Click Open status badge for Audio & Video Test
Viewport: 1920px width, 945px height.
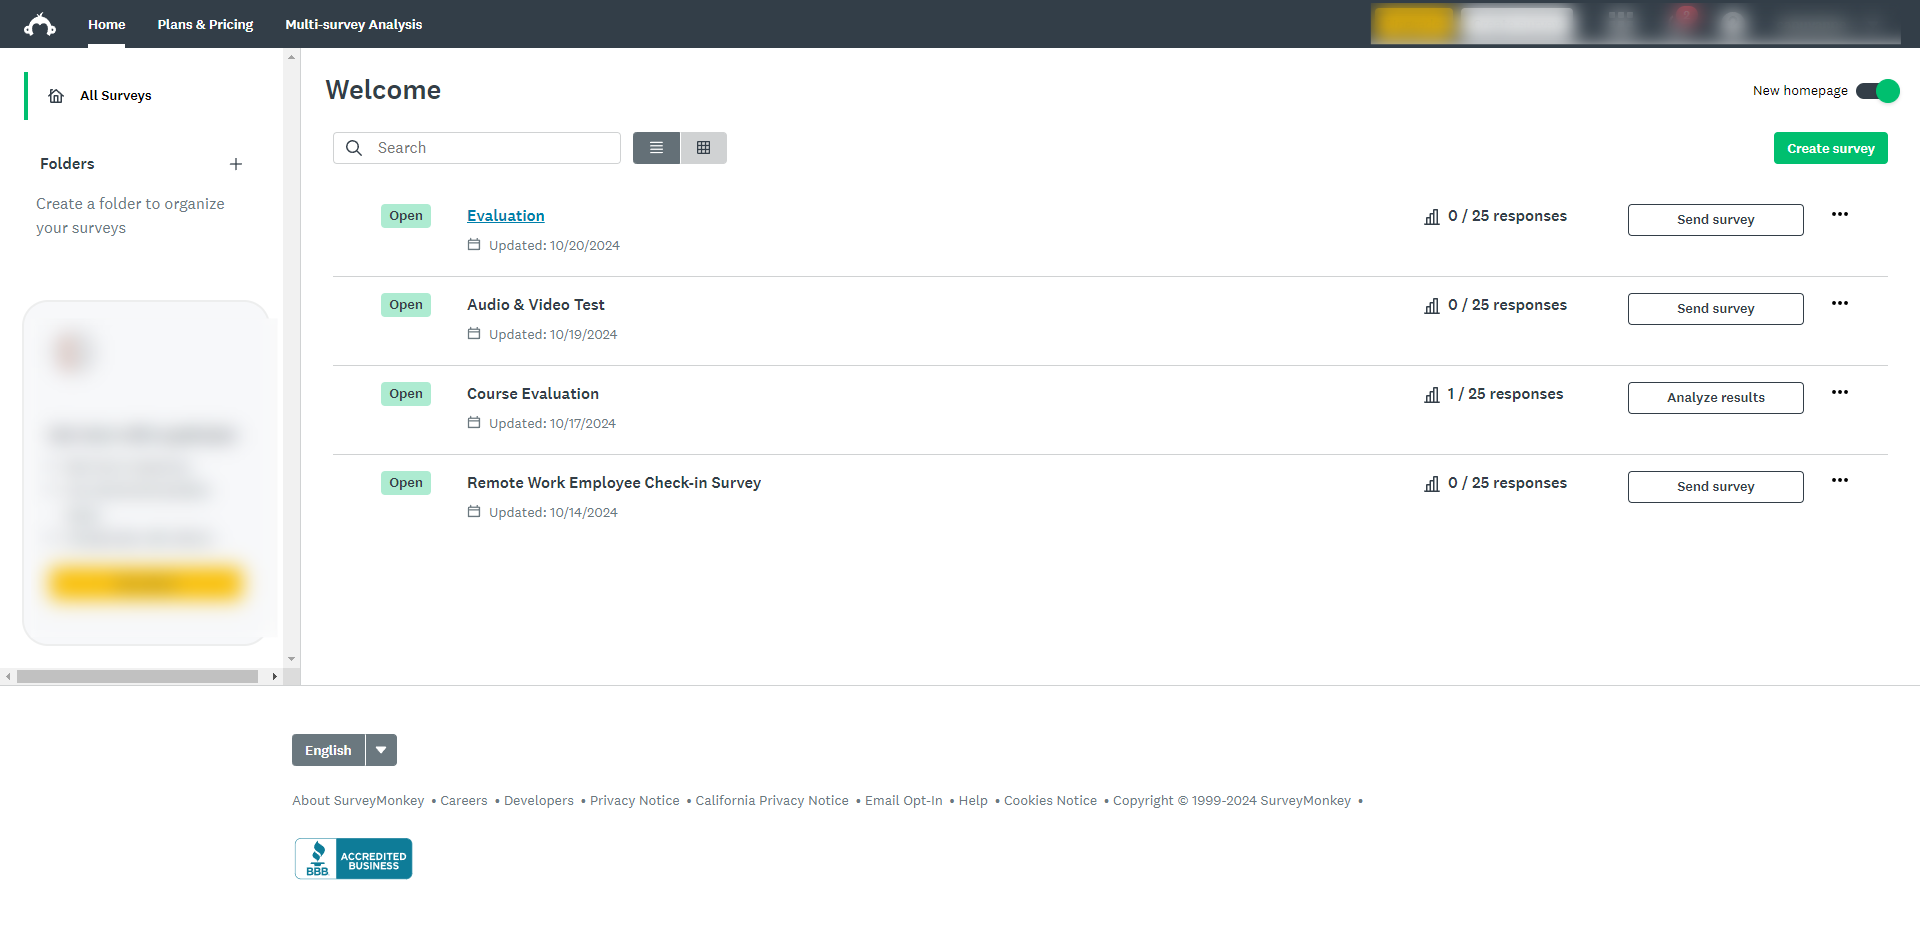[406, 305]
